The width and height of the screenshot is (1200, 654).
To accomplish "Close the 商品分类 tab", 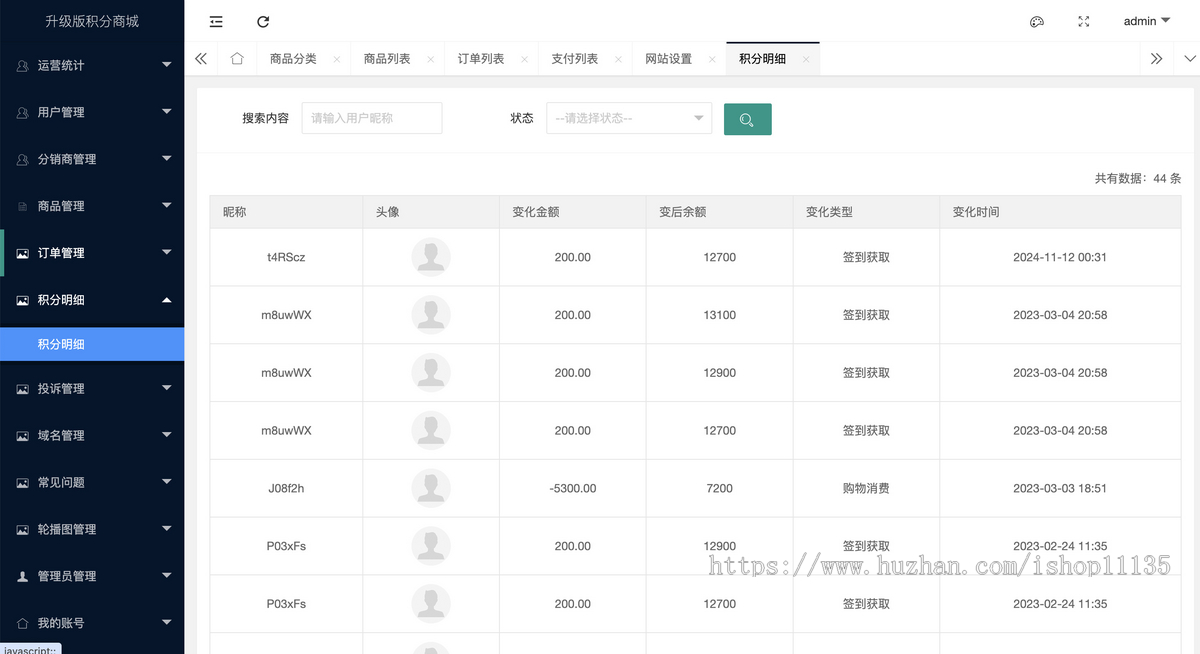I will (337, 59).
